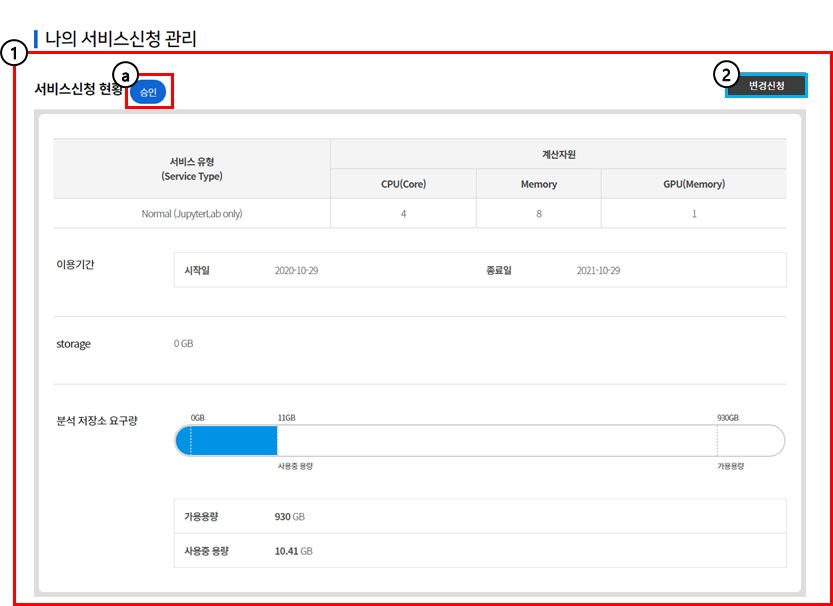Click the 이용기간 label
The height and width of the screenshot is (606, 833).
tap(75, 265)
